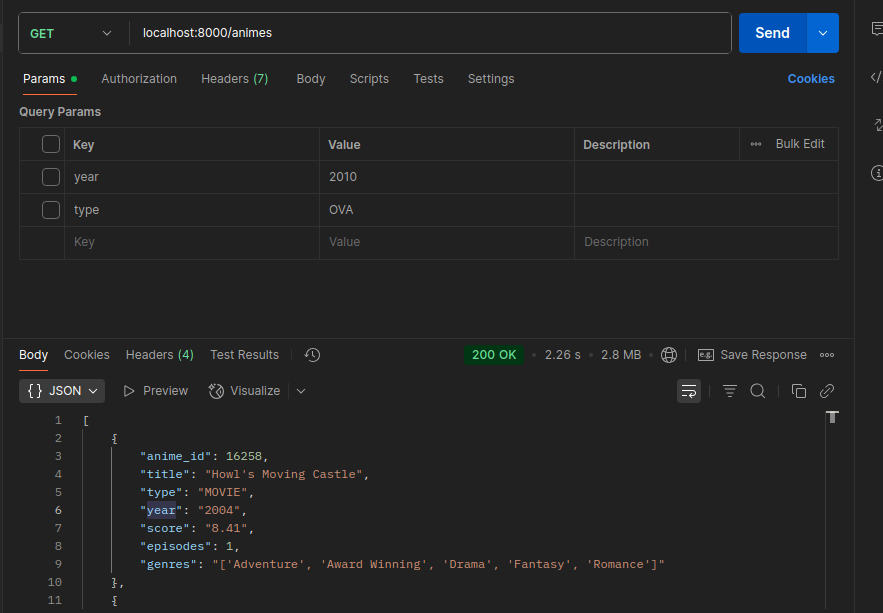Image resolution: width=883 pixels, height=613 pixels.
Task: Open the GET method dropdown
Action: click(70, 33)
